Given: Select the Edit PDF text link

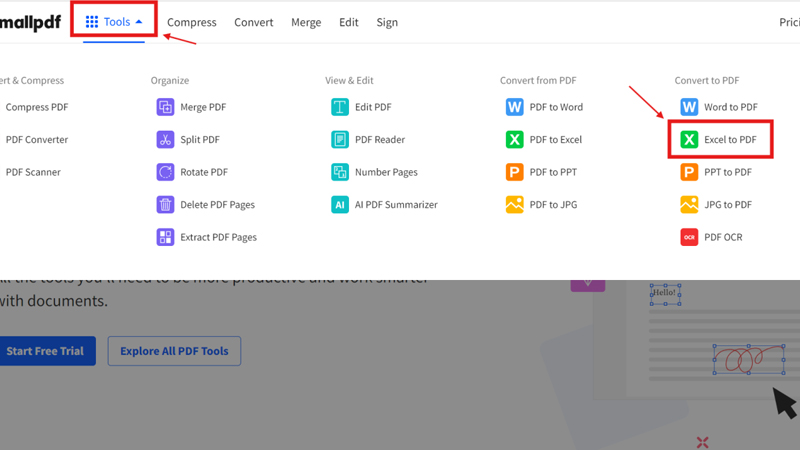Looking at the screenshot, I should pos(373,107).
